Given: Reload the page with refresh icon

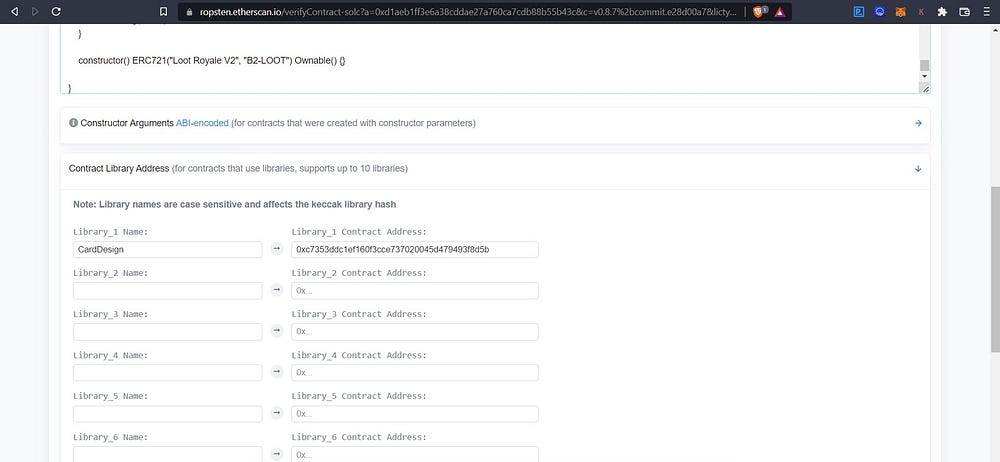Looking at the screenshot, I should [x=55, y=11].
